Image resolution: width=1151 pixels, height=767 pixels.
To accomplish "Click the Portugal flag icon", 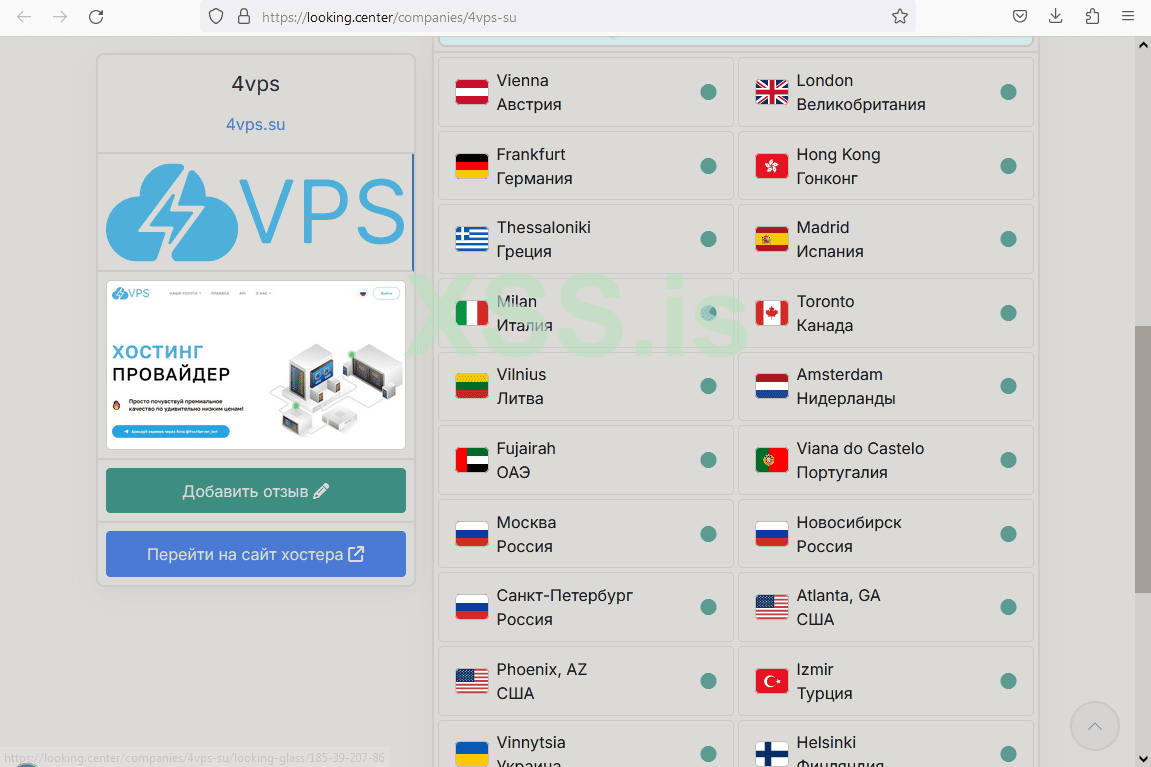I will point(771,460).
